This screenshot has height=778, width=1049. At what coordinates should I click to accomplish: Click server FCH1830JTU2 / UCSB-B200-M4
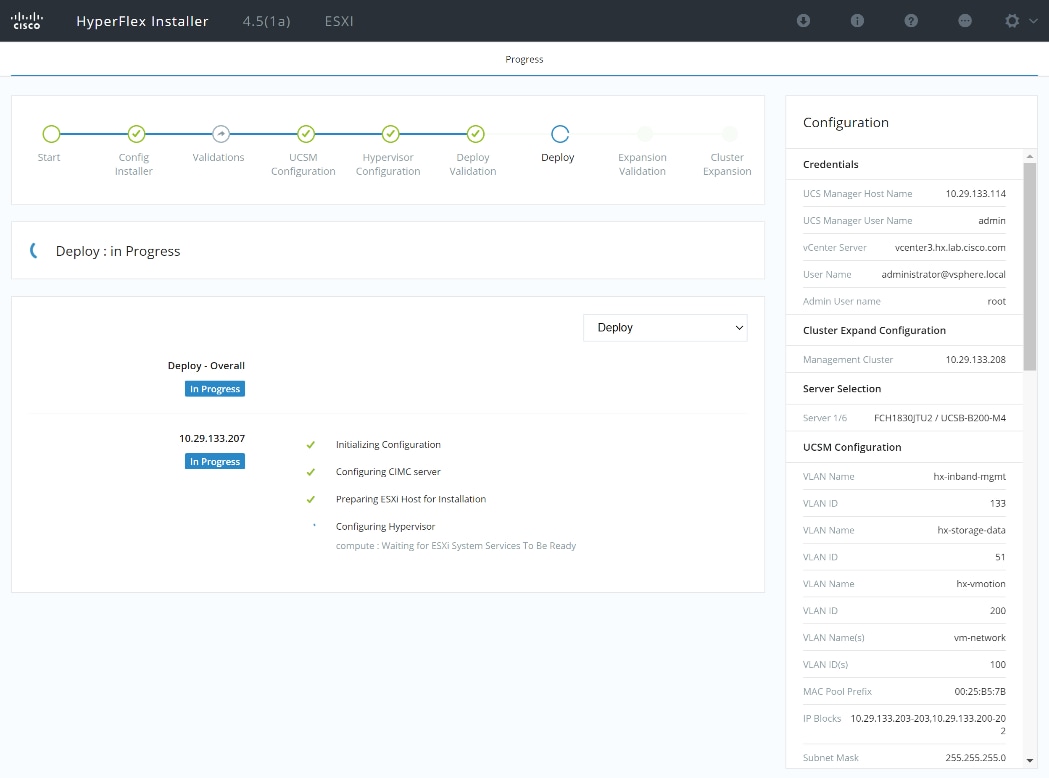[940, 418]
